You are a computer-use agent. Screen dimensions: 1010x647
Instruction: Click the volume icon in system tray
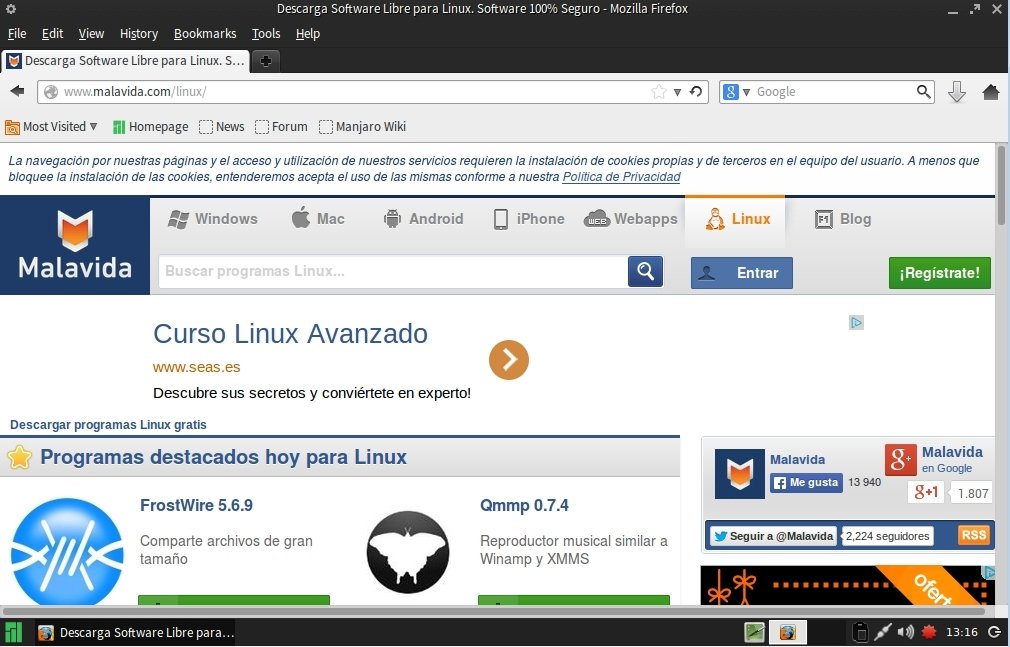[905, 632]
